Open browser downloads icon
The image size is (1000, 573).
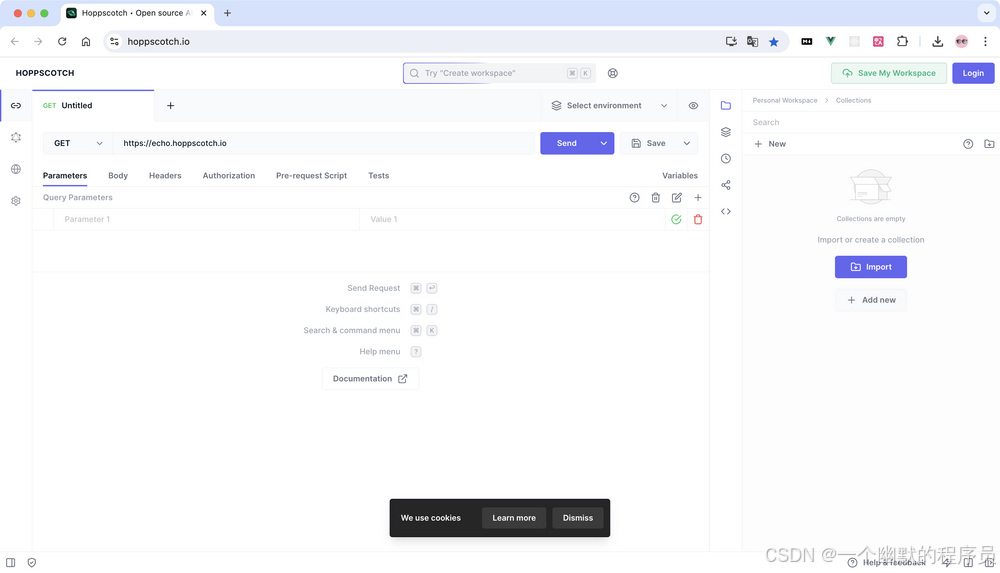coord(938,41)
